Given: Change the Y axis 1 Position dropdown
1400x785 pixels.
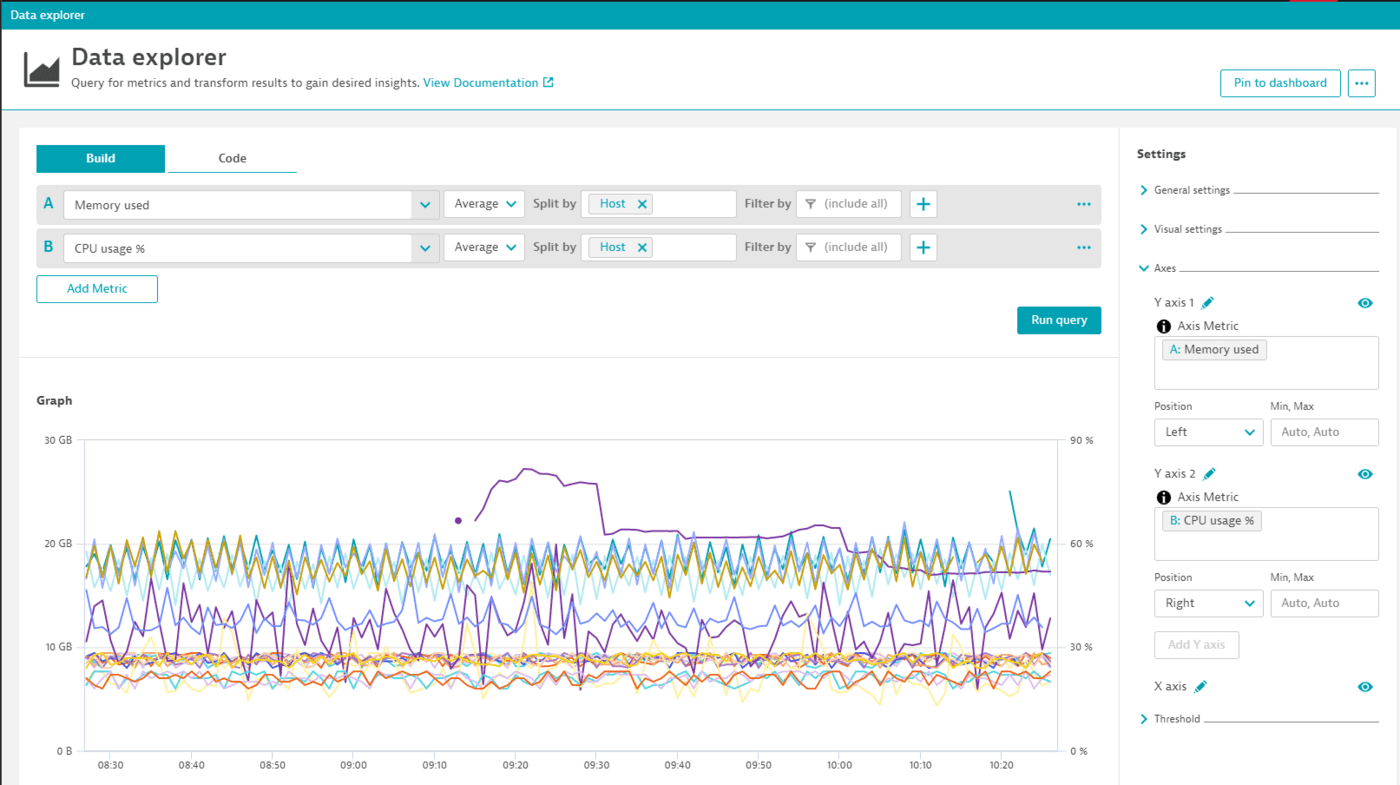Looking at the screenshot, I should click(1208, 432).
